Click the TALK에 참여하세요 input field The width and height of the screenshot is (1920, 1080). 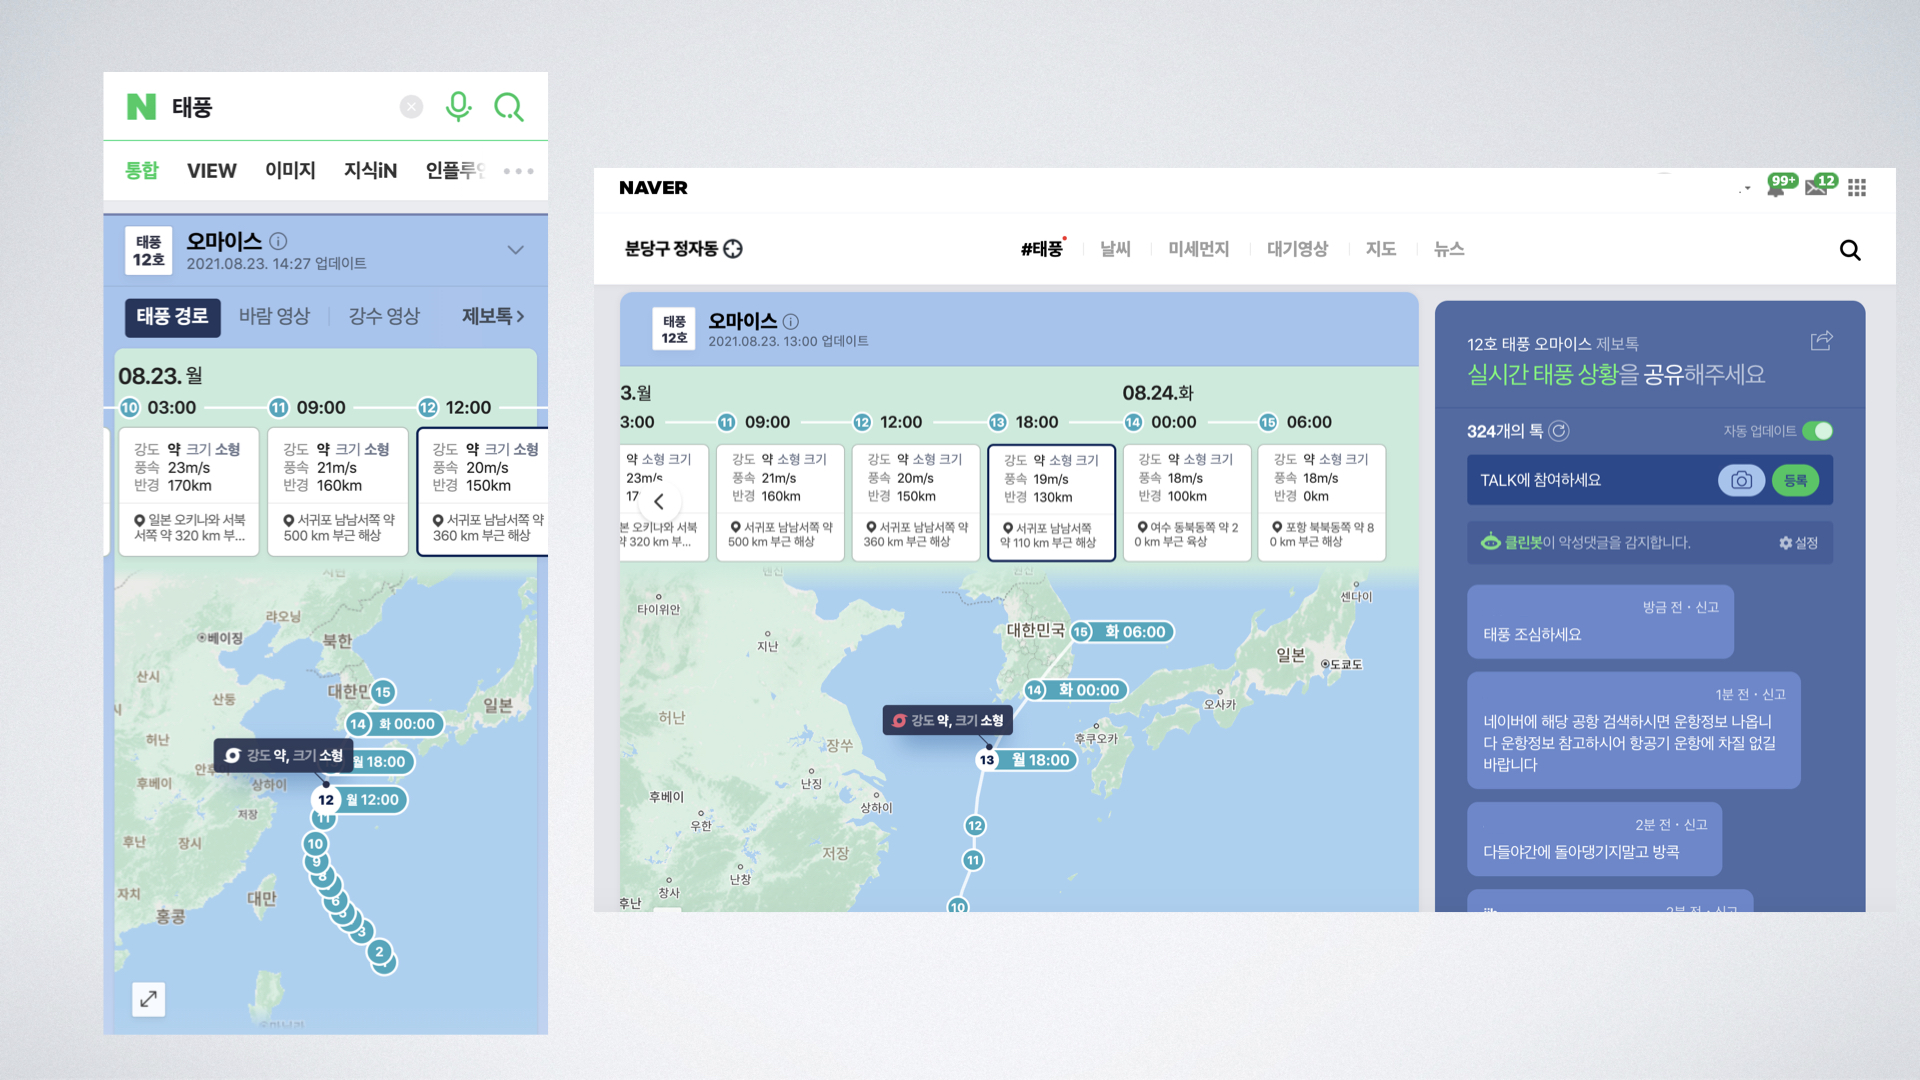(1592, 481)
